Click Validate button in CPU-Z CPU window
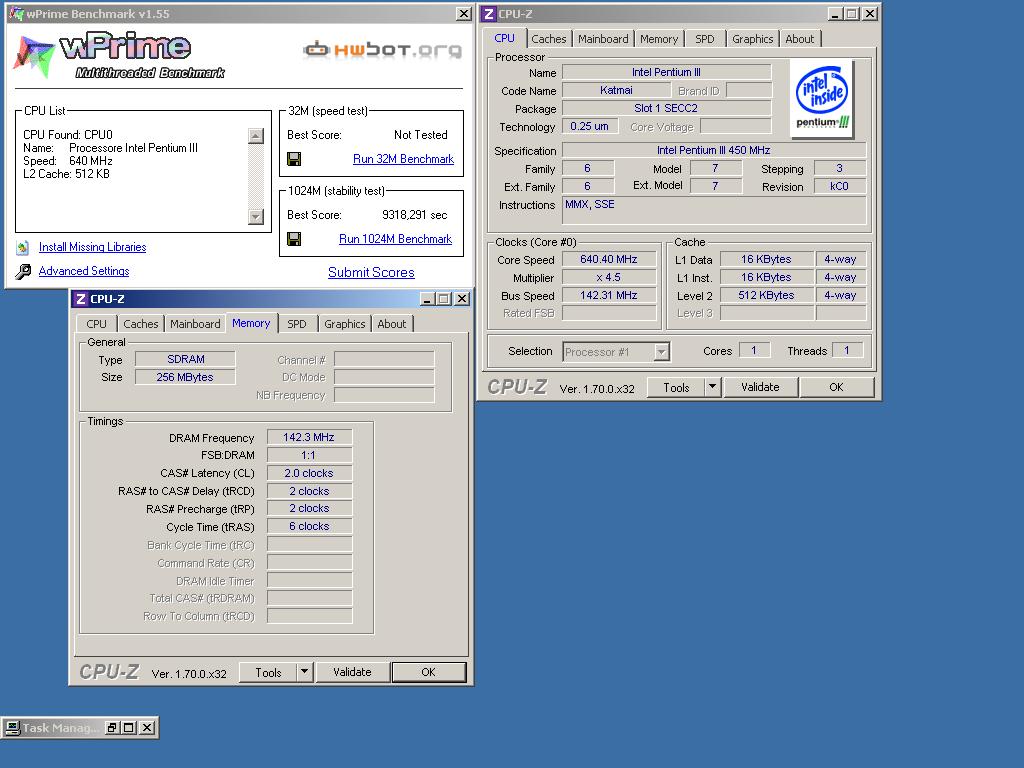Viewport: 1024px width, 768px height. (760, 387)
